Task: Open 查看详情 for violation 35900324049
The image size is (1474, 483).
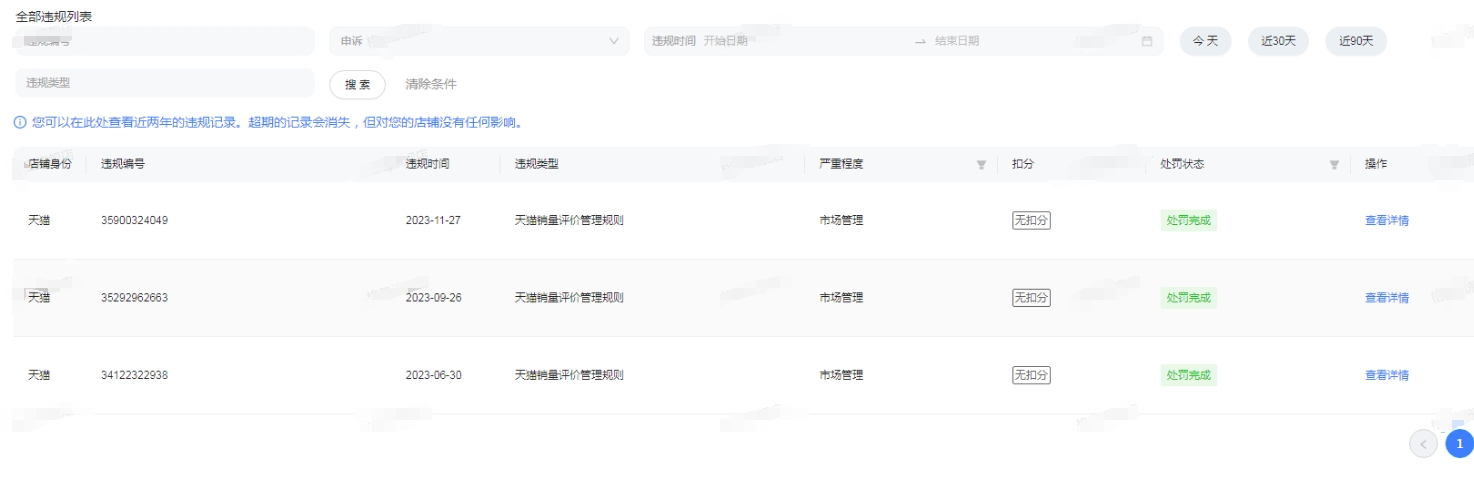Action: [x=1387, y=221]
